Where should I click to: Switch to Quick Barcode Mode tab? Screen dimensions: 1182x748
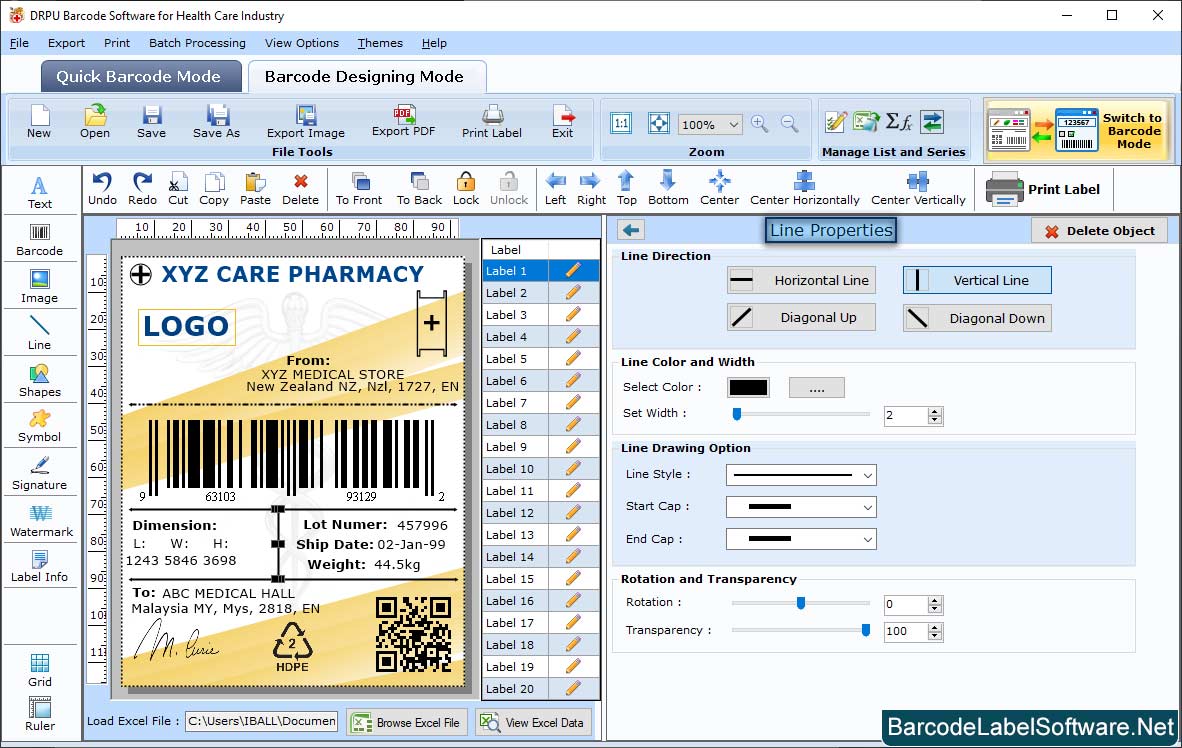pyautogui.click(x=141, y=77)
